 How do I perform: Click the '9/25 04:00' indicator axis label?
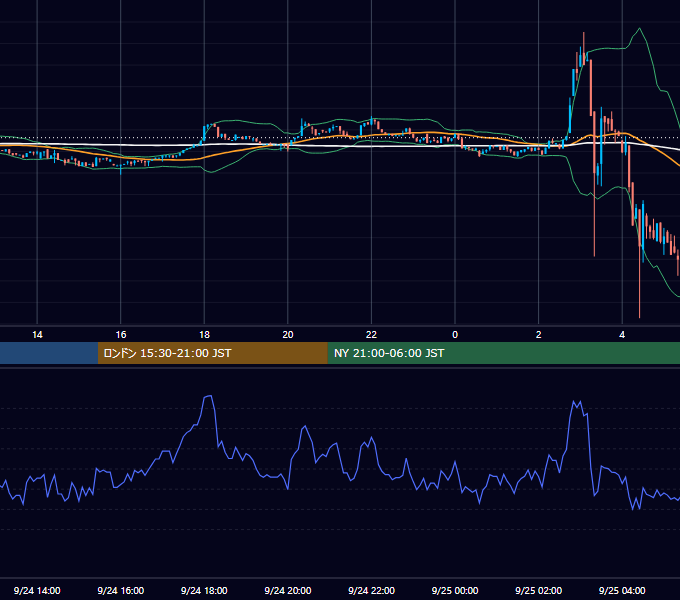click(622, 590)
